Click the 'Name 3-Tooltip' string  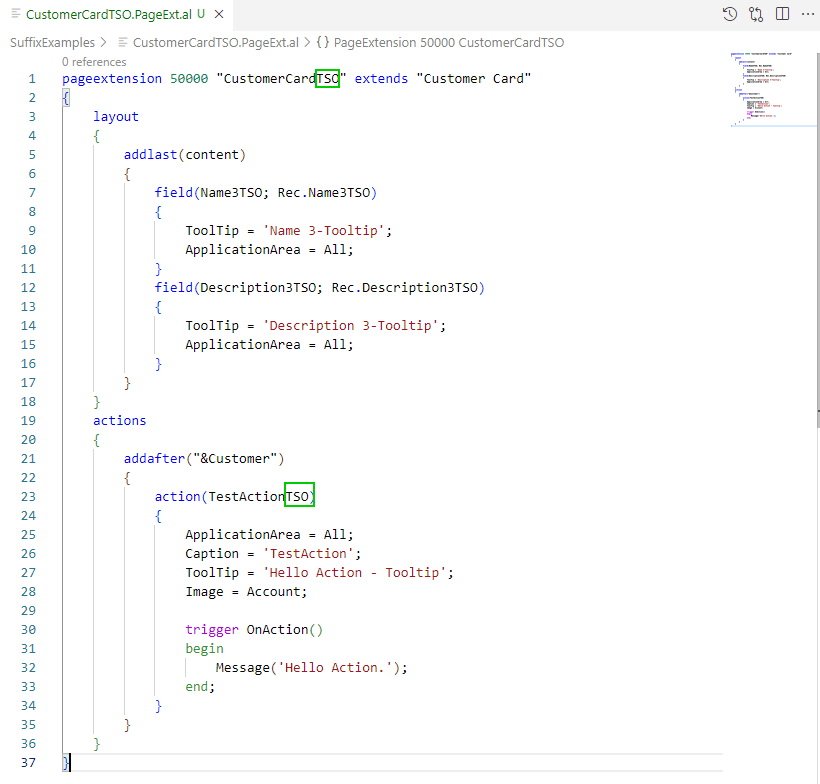point(324,231)
